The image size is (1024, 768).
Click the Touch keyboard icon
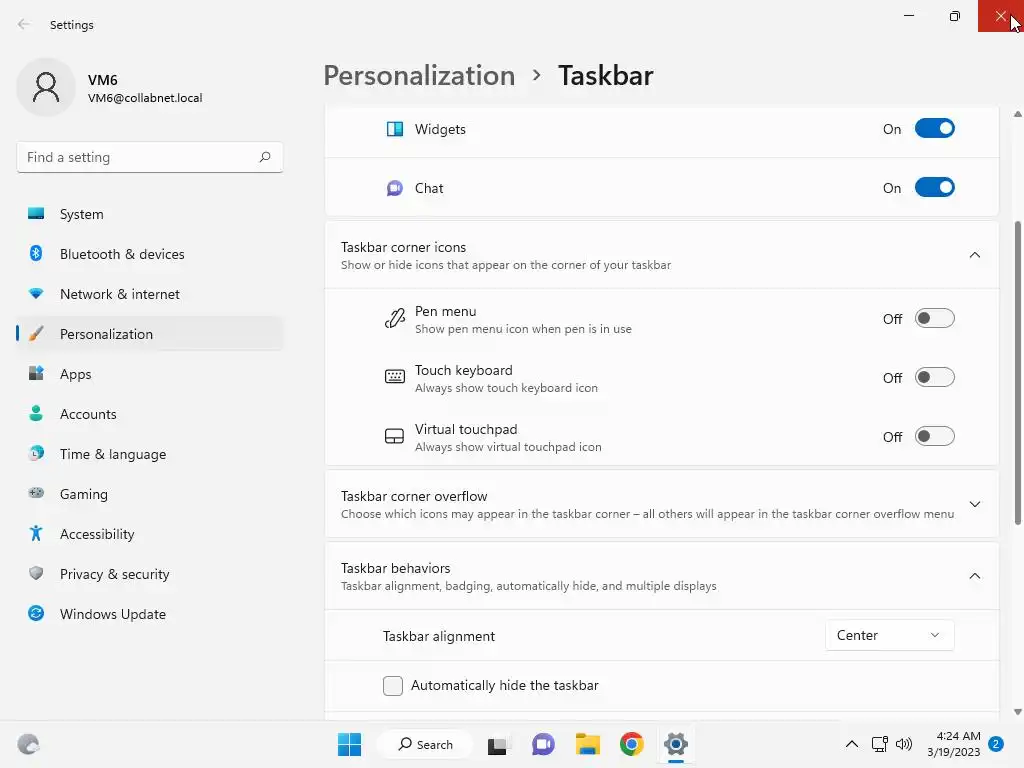click(394, 377)
